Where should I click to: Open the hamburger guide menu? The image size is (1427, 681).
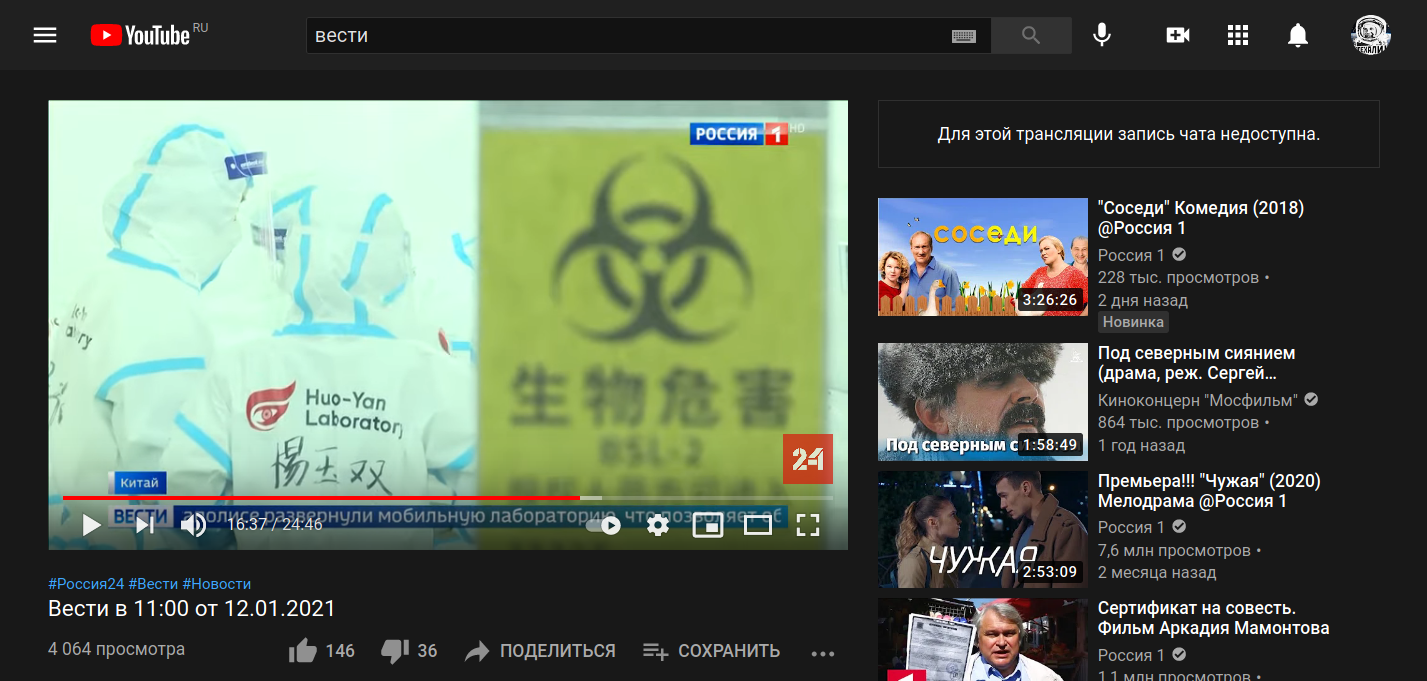pos(45,36)
